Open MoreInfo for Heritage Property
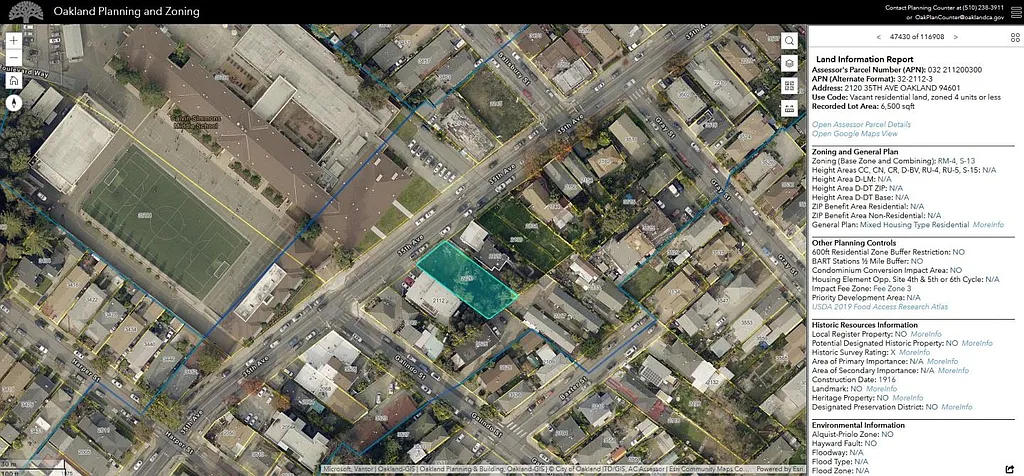1024x476 pixels. pyautogui.click(x=908, y=398)
